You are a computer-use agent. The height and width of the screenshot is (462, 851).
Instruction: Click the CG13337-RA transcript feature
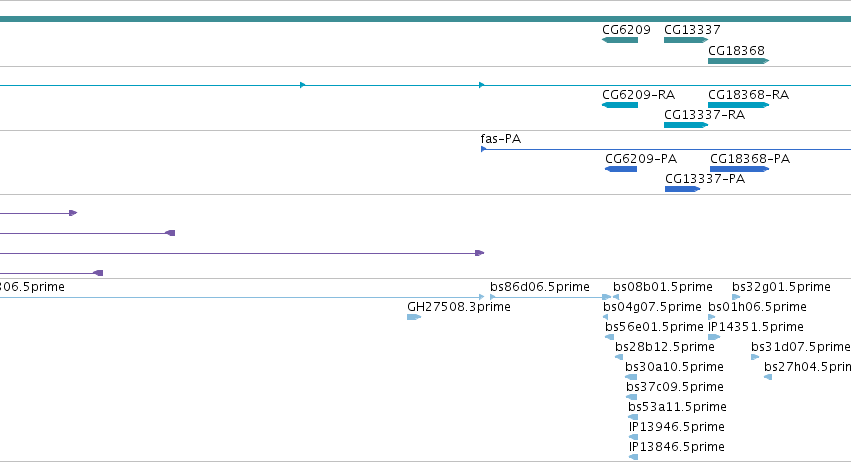click(686, 125)
